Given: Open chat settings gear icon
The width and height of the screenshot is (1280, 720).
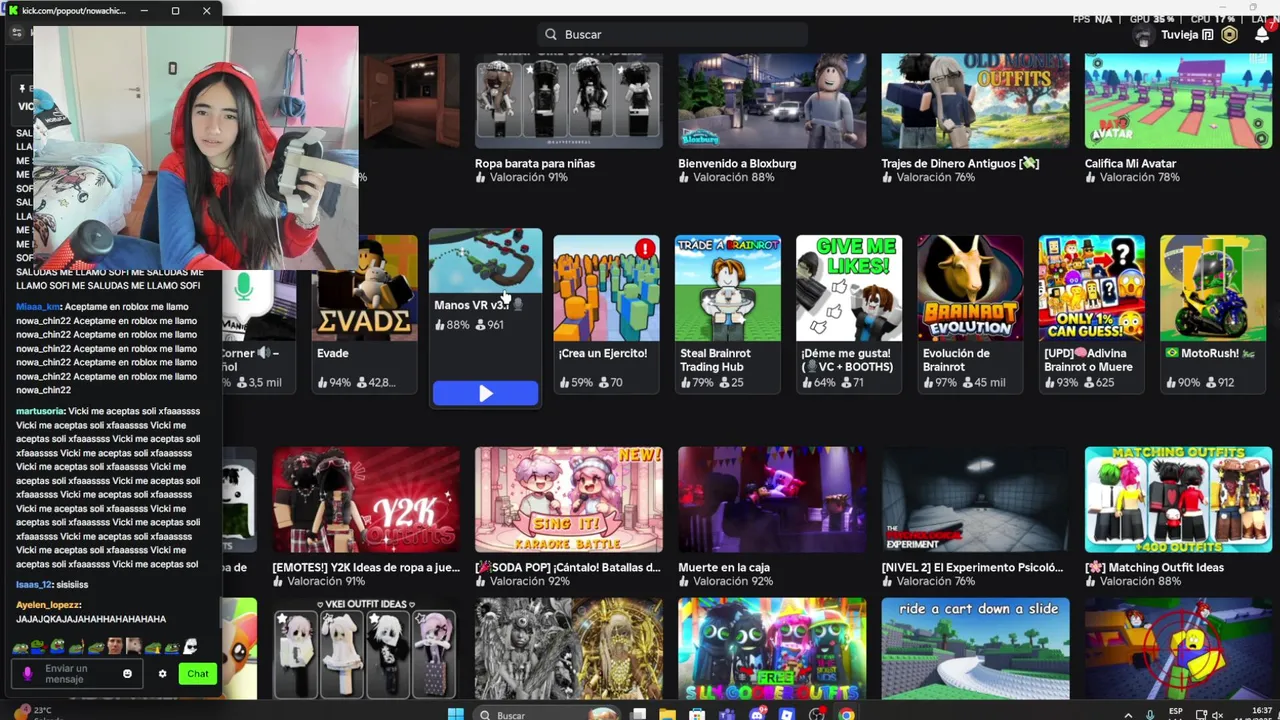Looking at the screenshot, I should pyautogui.click(x=162, y=674).
